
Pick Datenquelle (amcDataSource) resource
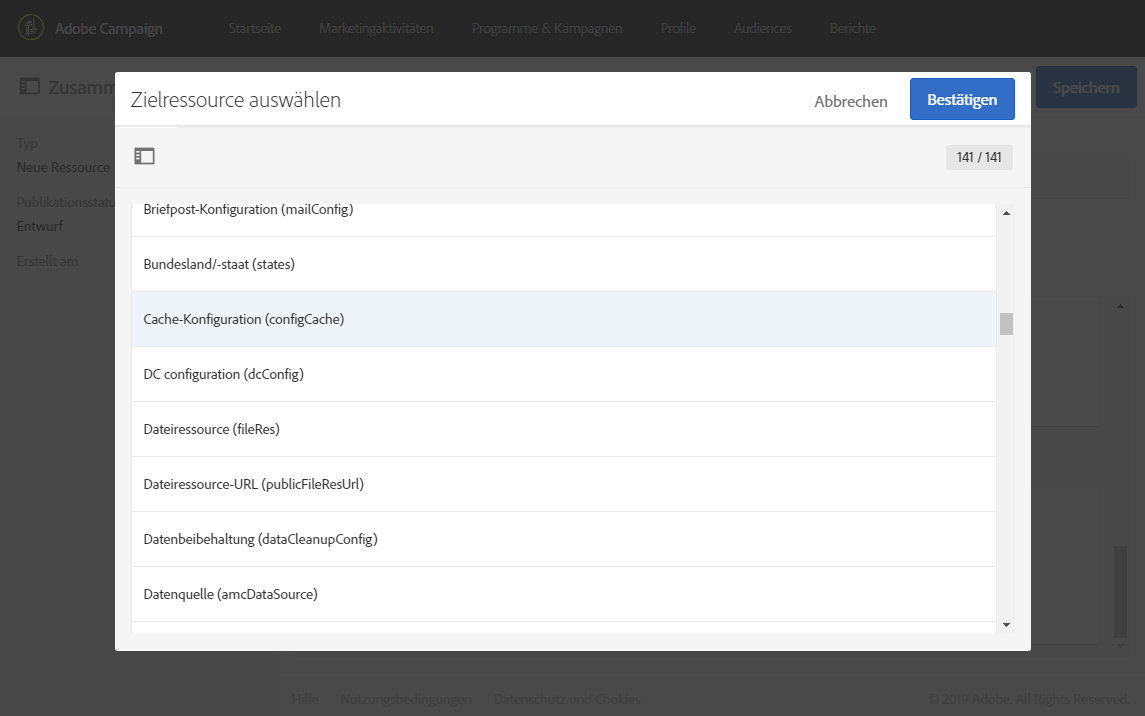tap(563, 594)
